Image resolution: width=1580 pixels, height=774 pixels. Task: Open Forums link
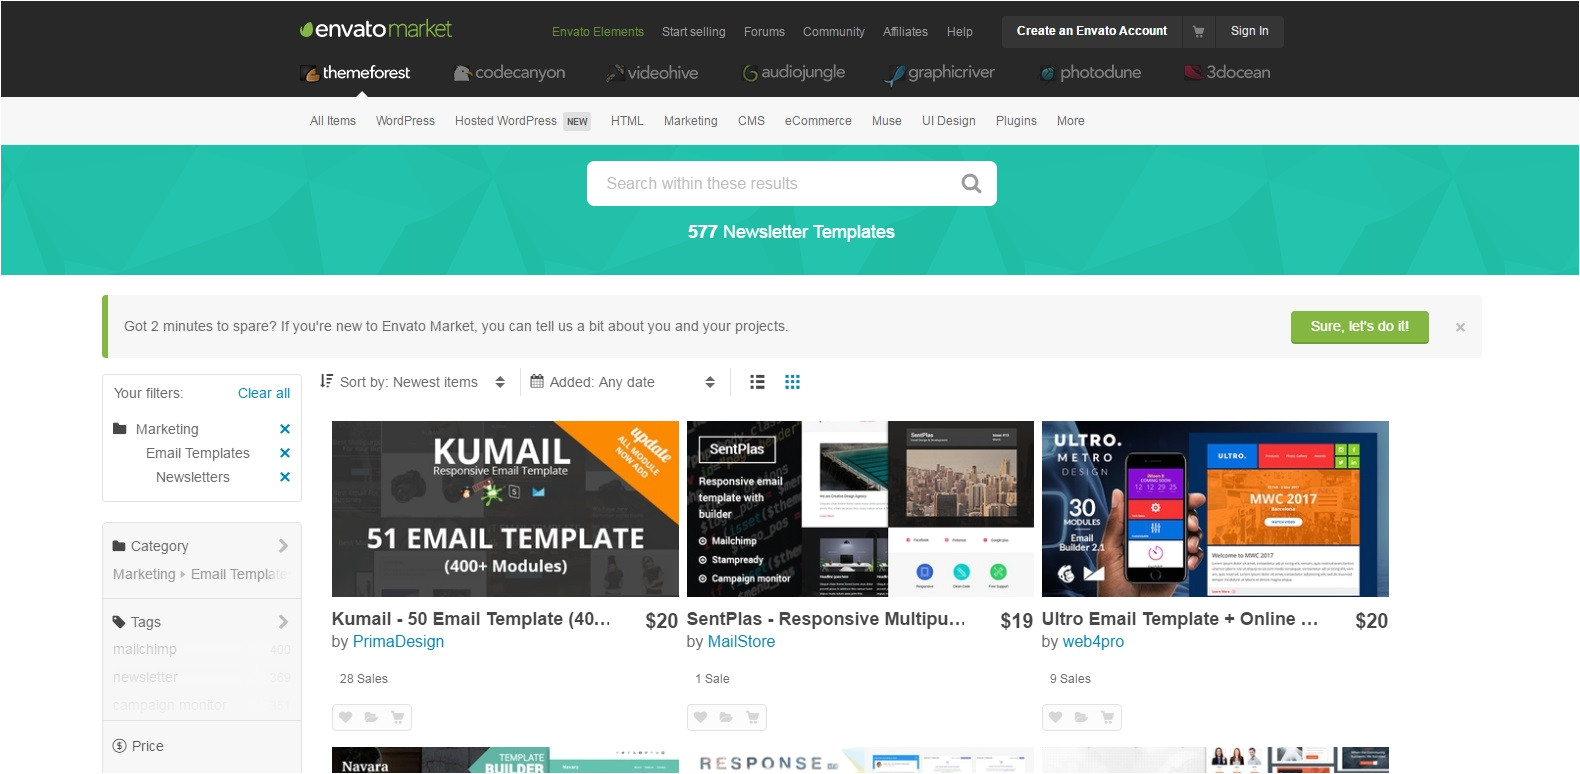pos(764,32)
